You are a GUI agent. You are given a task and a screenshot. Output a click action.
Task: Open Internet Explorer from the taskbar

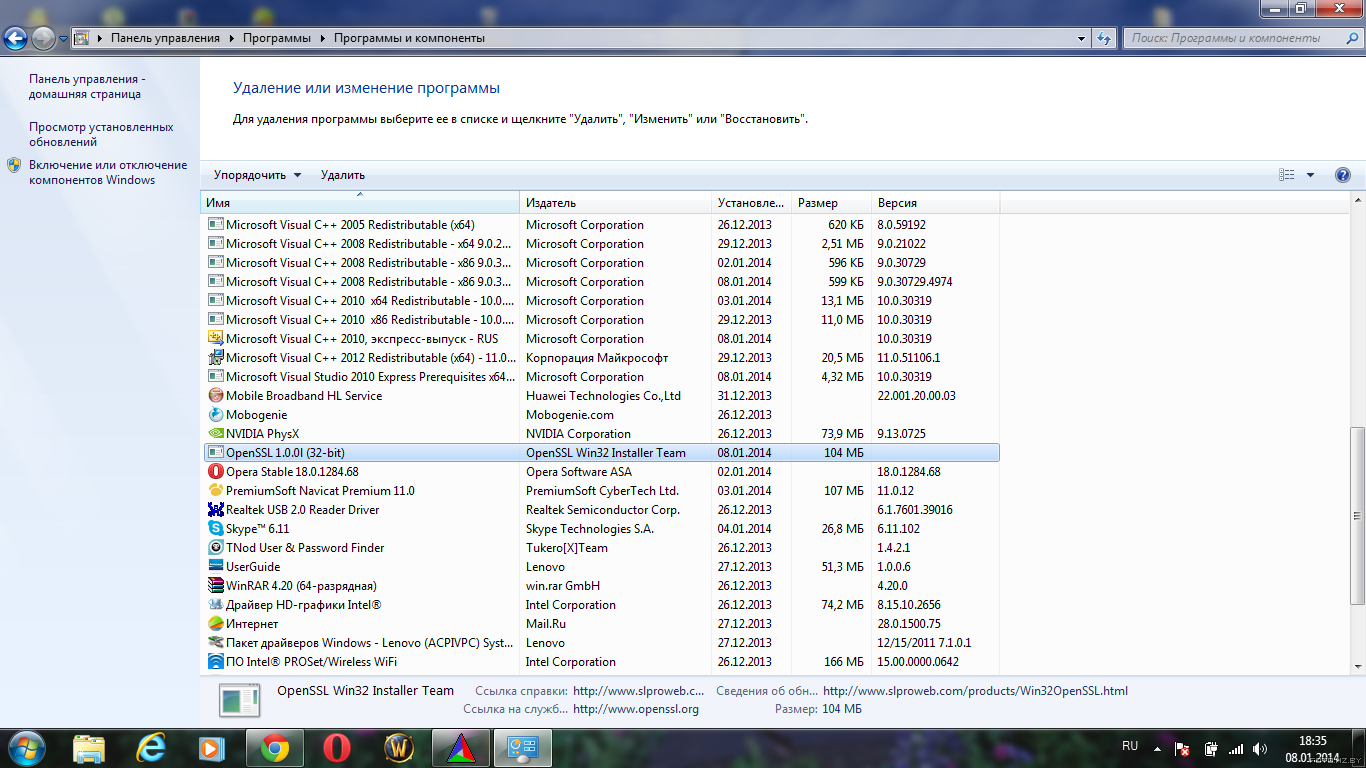pyautogui.click(x=151, y=747)
